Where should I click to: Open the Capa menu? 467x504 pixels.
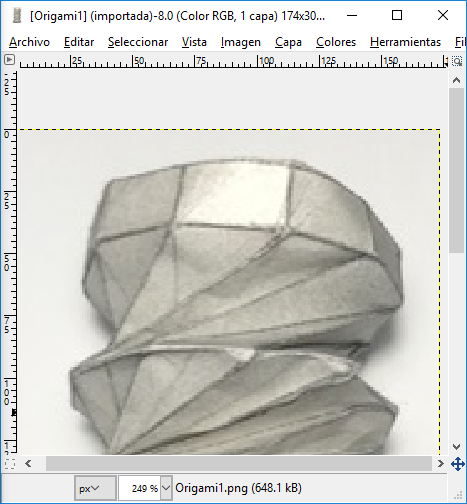[x=288, y=42]
